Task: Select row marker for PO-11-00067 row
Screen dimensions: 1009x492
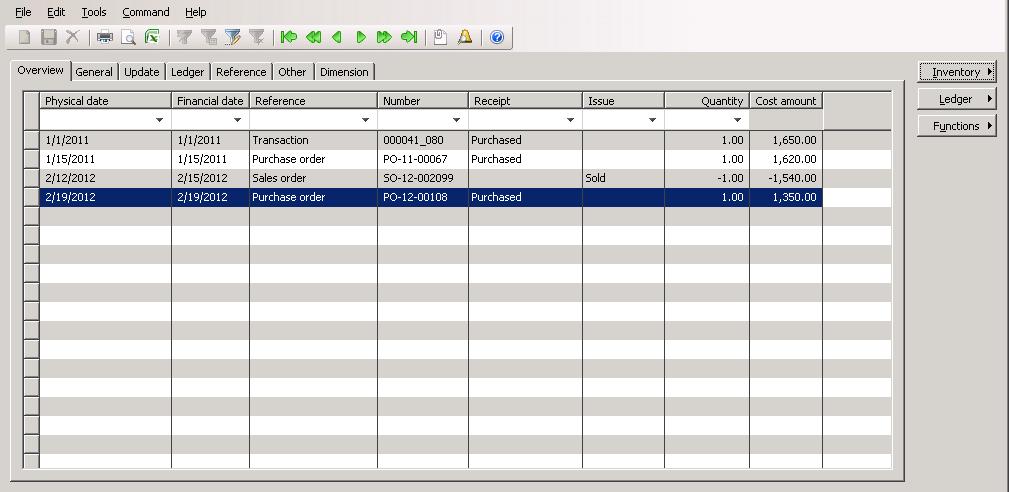Action: tap(32, 159)
